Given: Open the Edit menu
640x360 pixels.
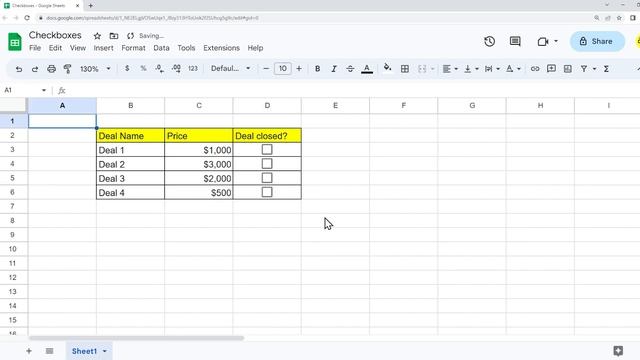Looking at the screenshot, I should (x=56, y=48).
